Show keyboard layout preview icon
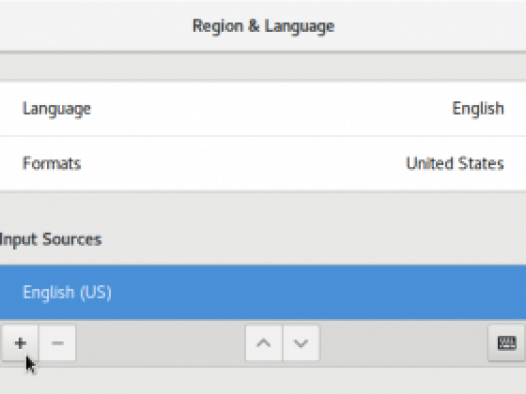Viewport: 526px width, 394px height. click(x=507, y=343)
